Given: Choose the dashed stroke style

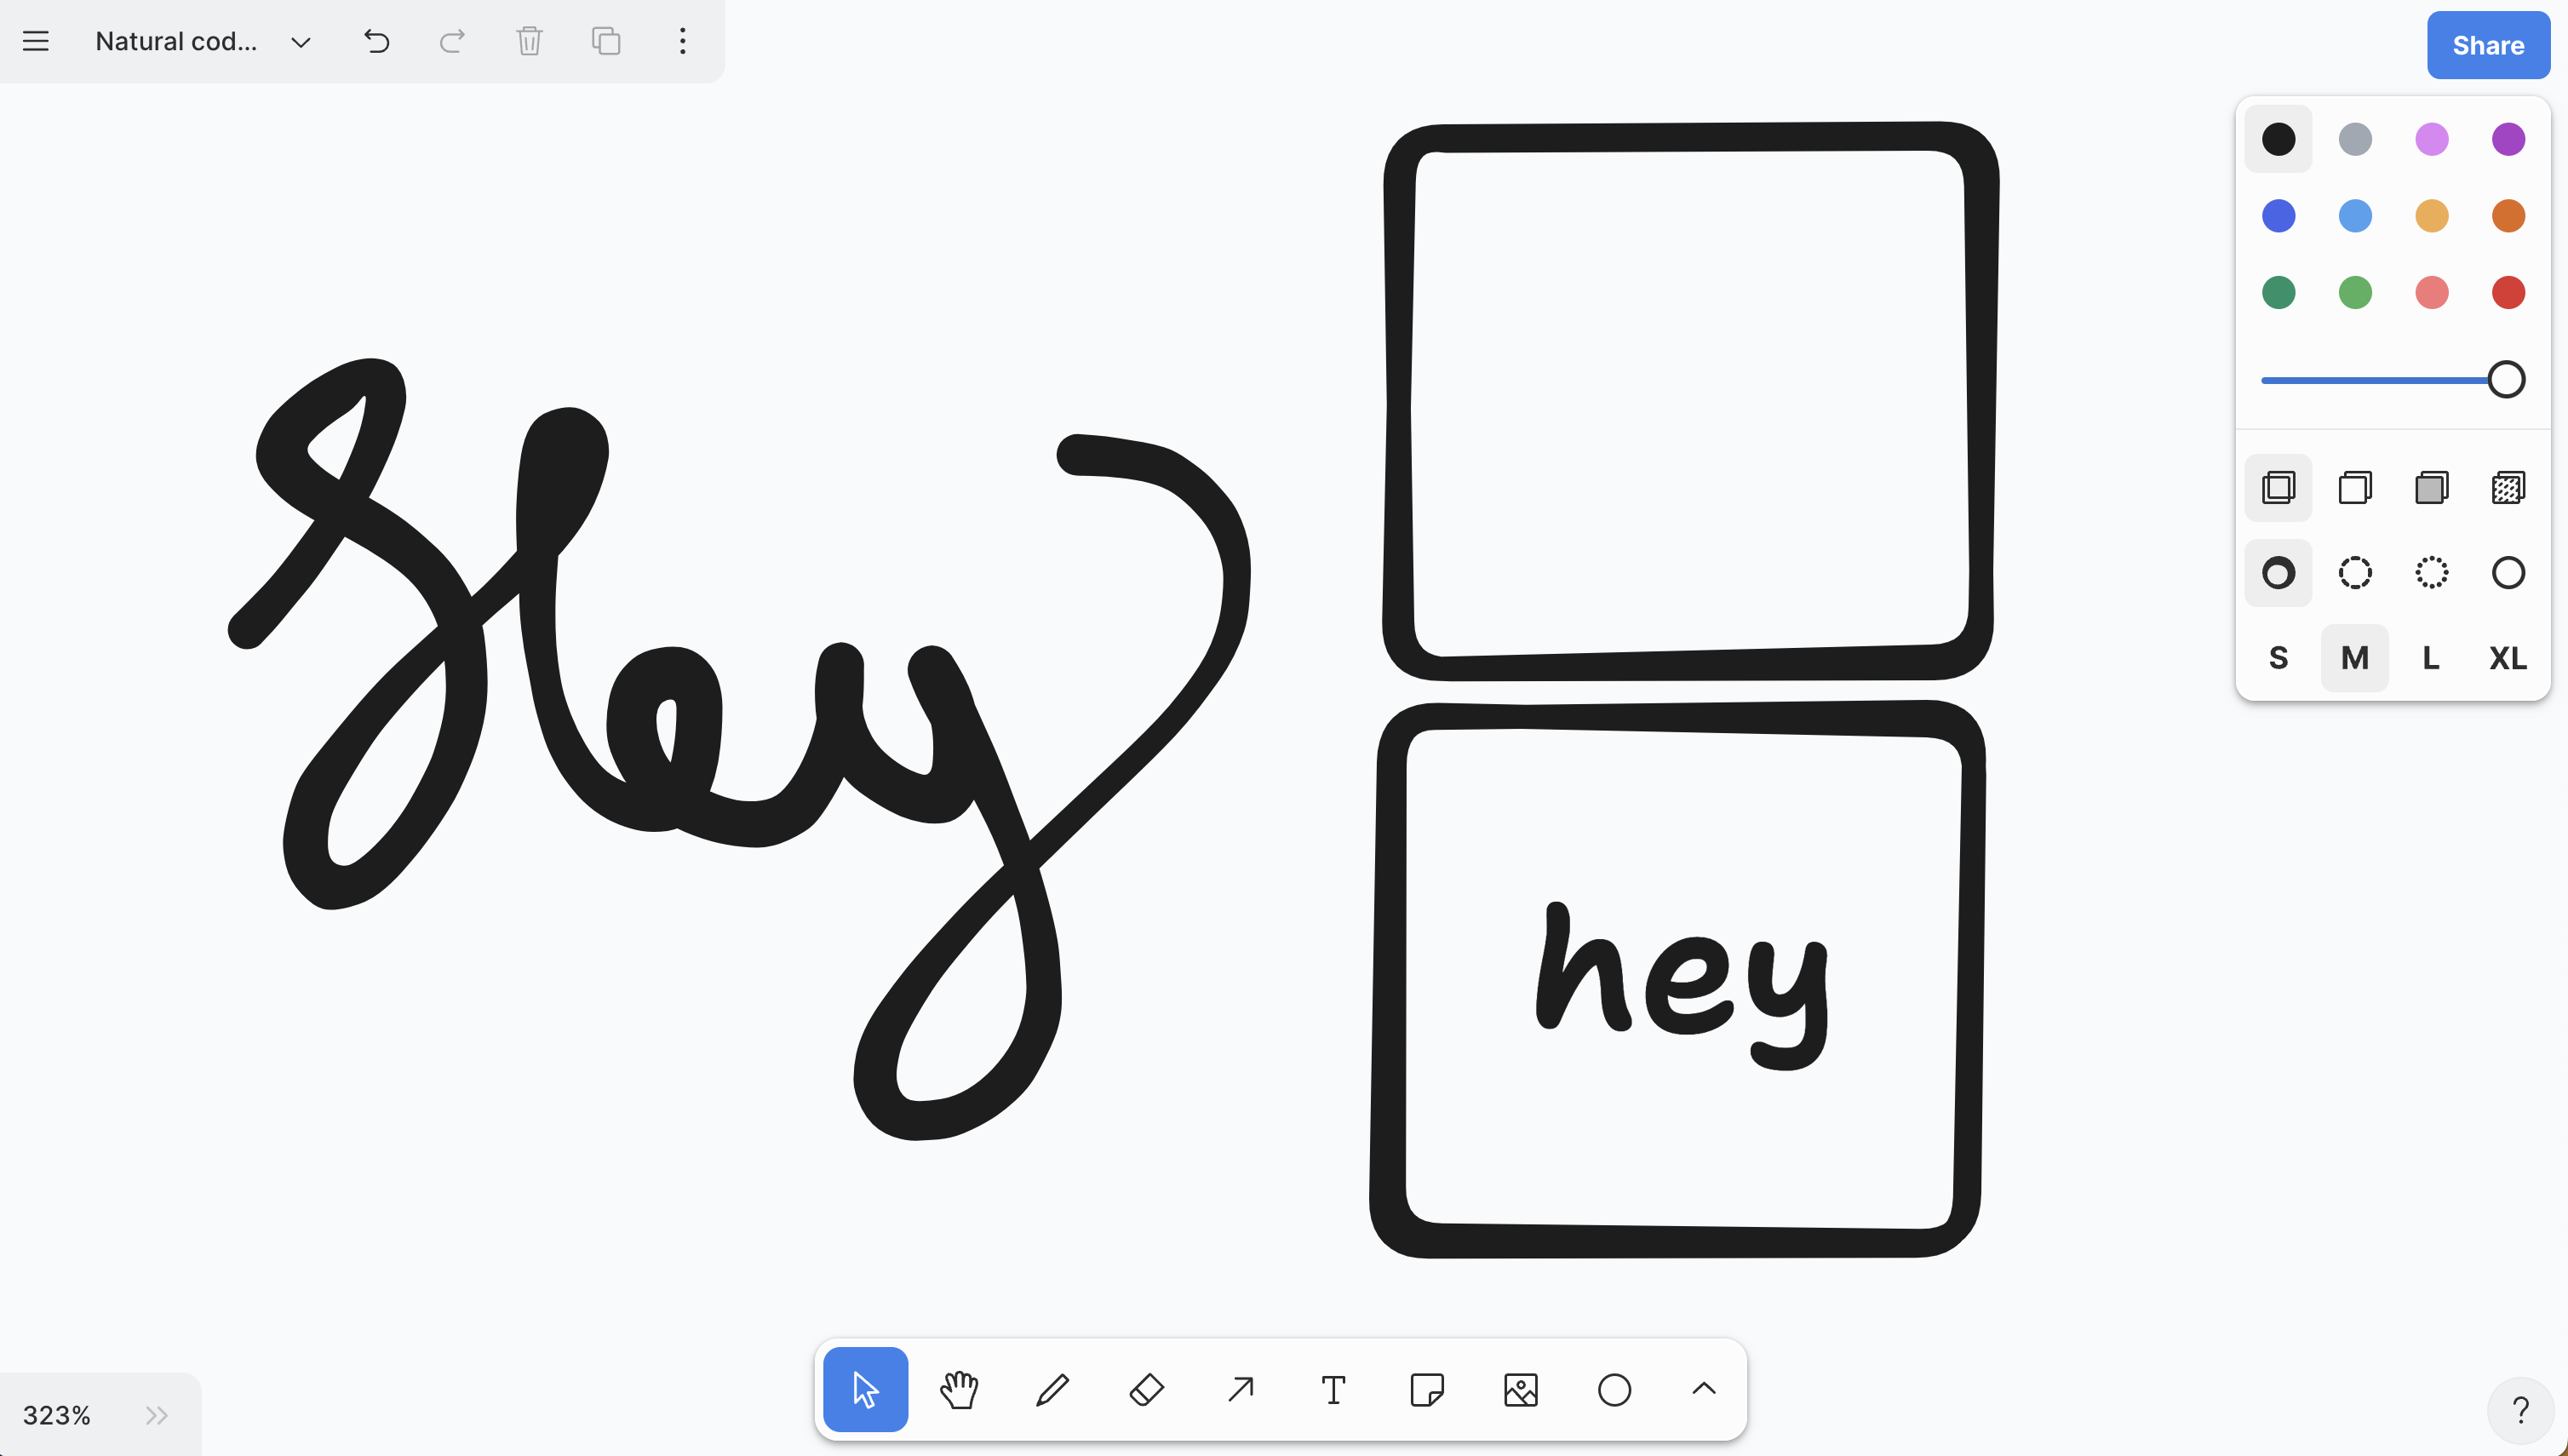Looking at the screenshot, I should coord(2354,573).
